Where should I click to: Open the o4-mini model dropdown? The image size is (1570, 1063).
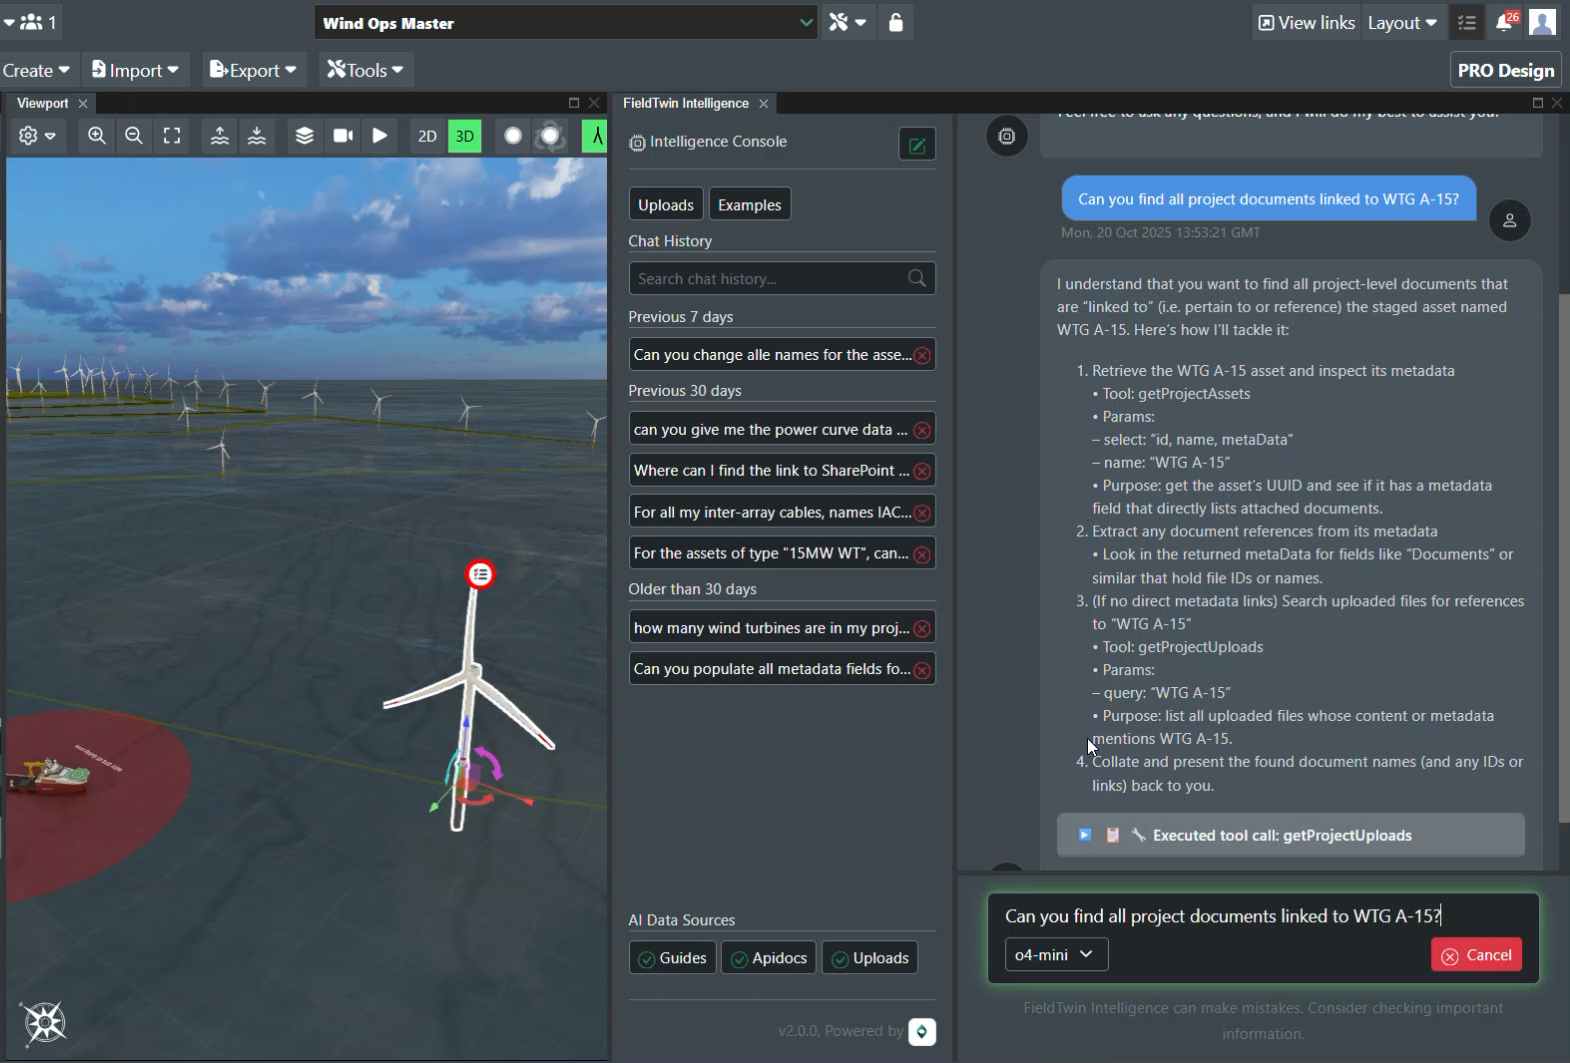pos(1055,955)
